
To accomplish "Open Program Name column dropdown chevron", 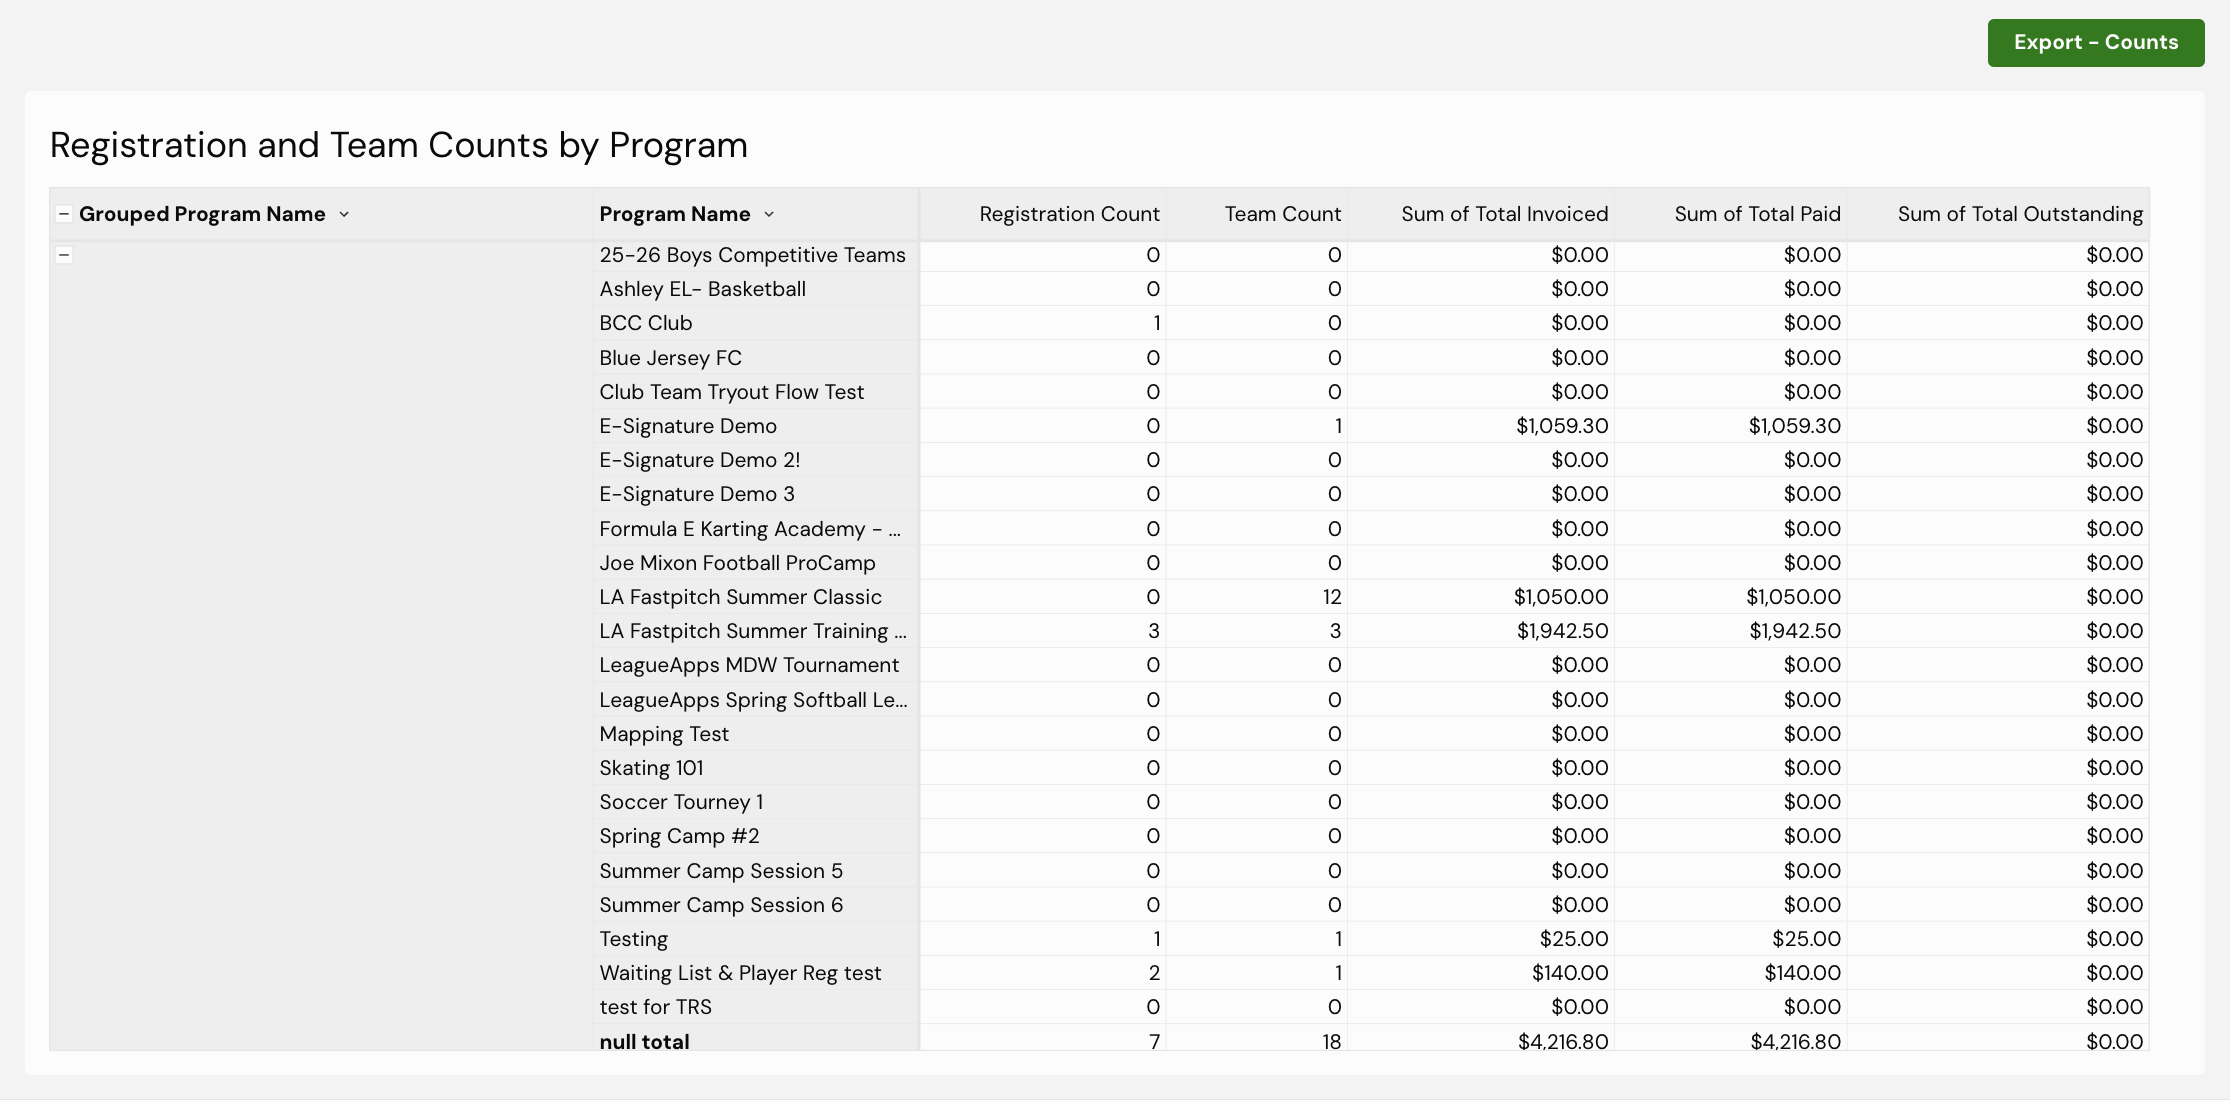I will pos(769,214).
